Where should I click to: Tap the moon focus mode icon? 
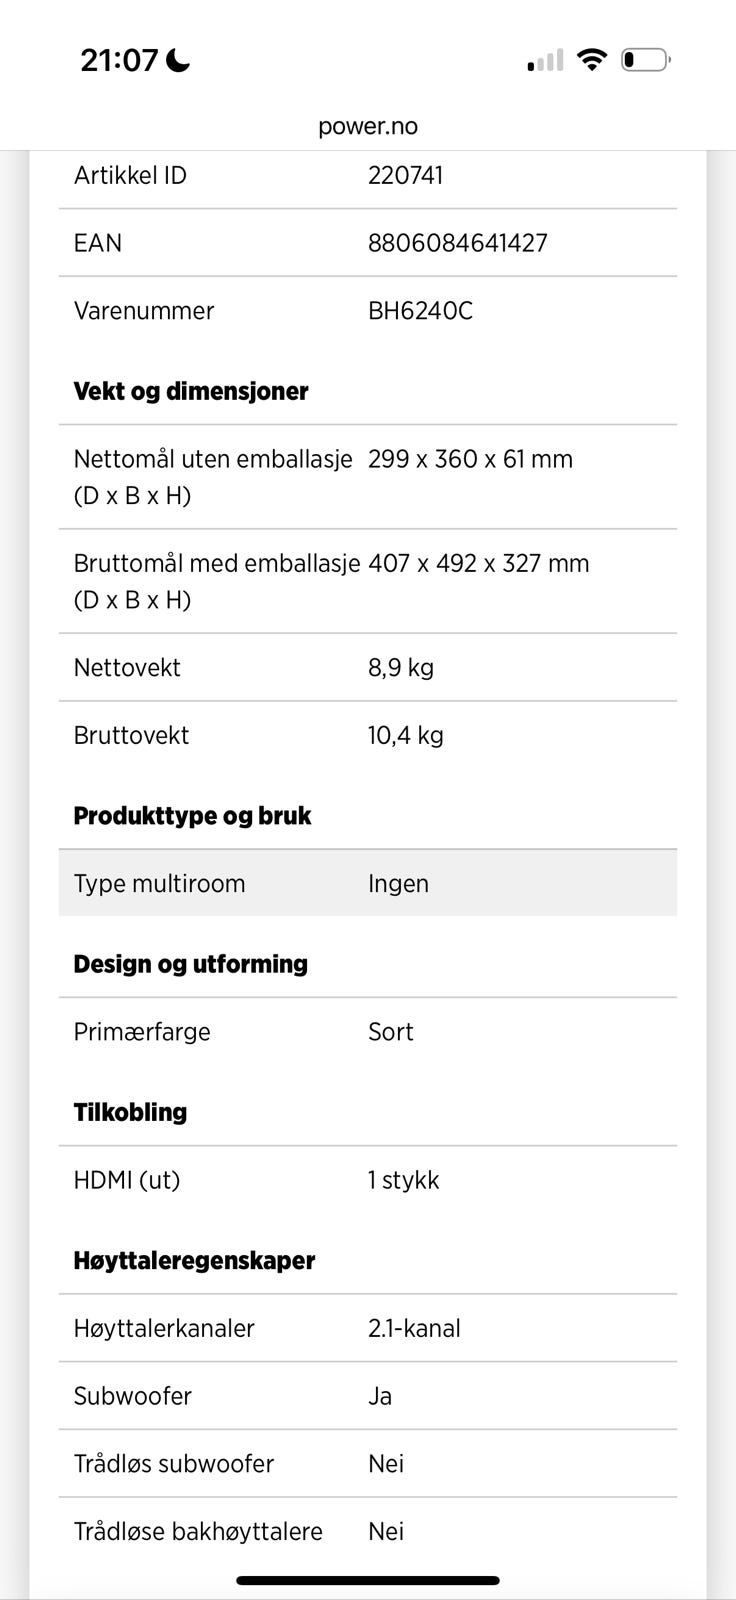pos(178,61)
